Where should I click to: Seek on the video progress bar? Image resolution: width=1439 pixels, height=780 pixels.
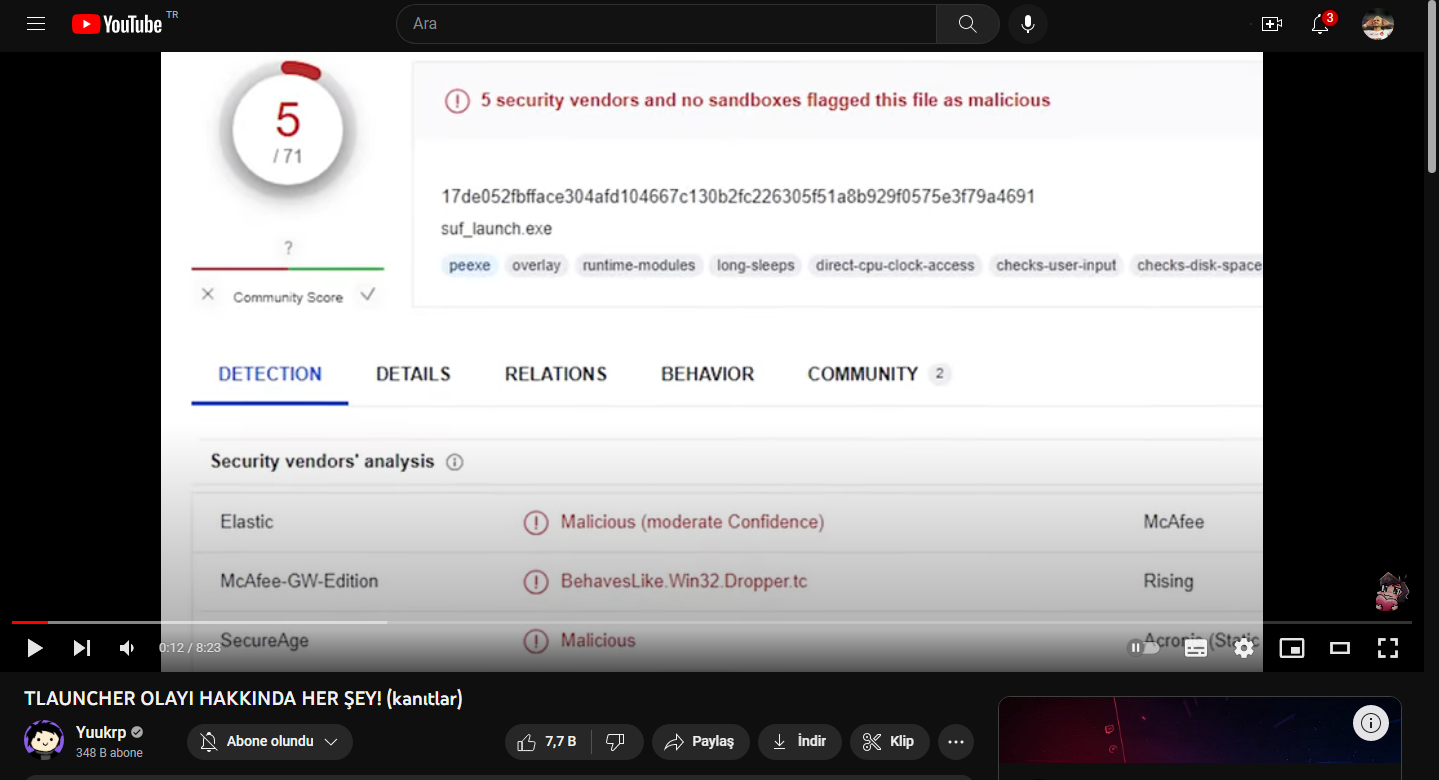(712, 622)
